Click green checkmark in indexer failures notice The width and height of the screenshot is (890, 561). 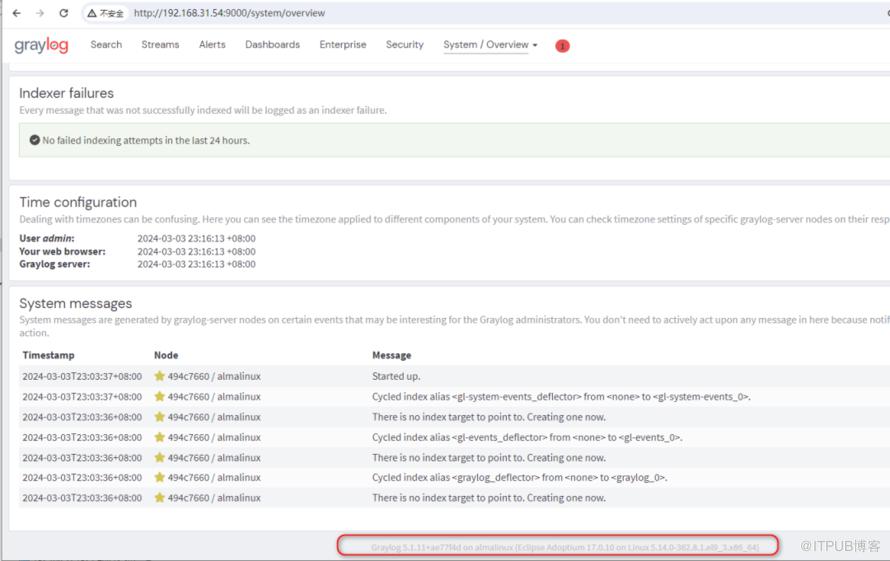click(x=34, y=141)
